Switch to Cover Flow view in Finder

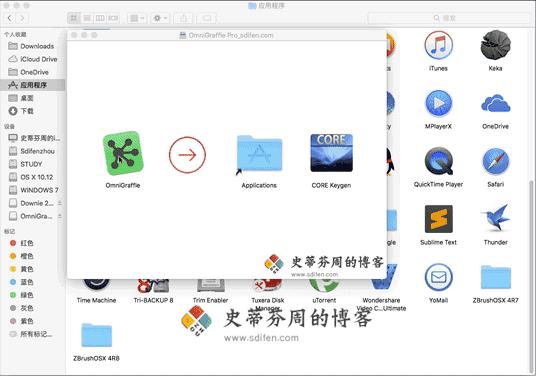tap(113, 18)
